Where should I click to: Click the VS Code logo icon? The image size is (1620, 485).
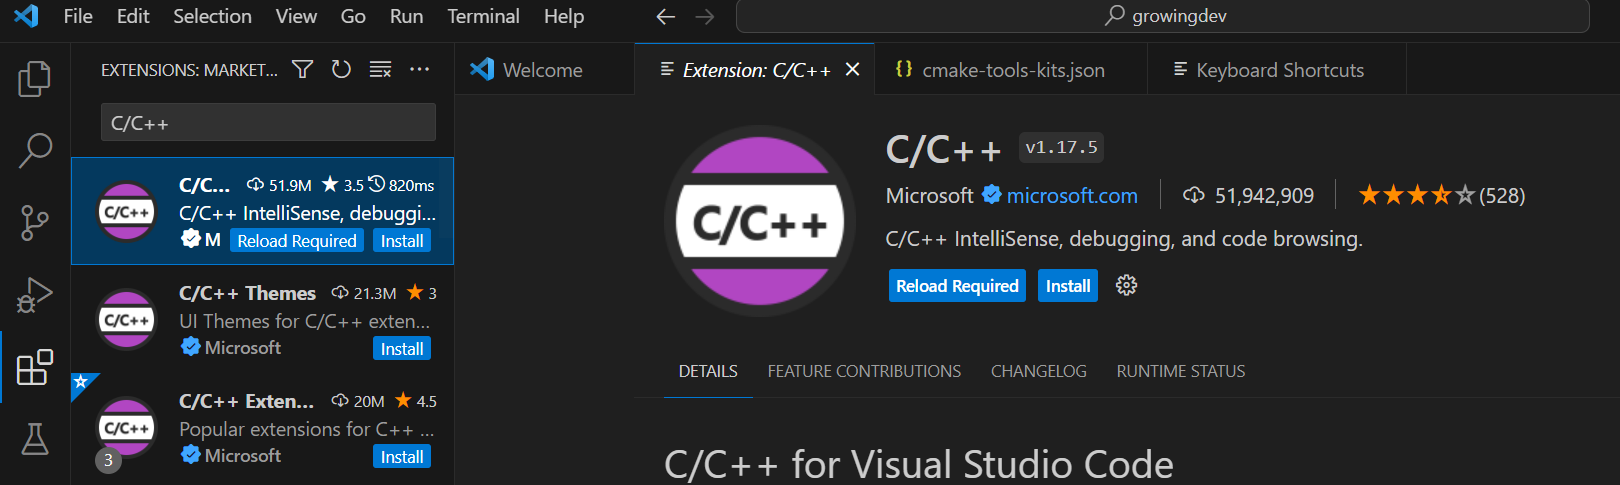click(26, 16)
